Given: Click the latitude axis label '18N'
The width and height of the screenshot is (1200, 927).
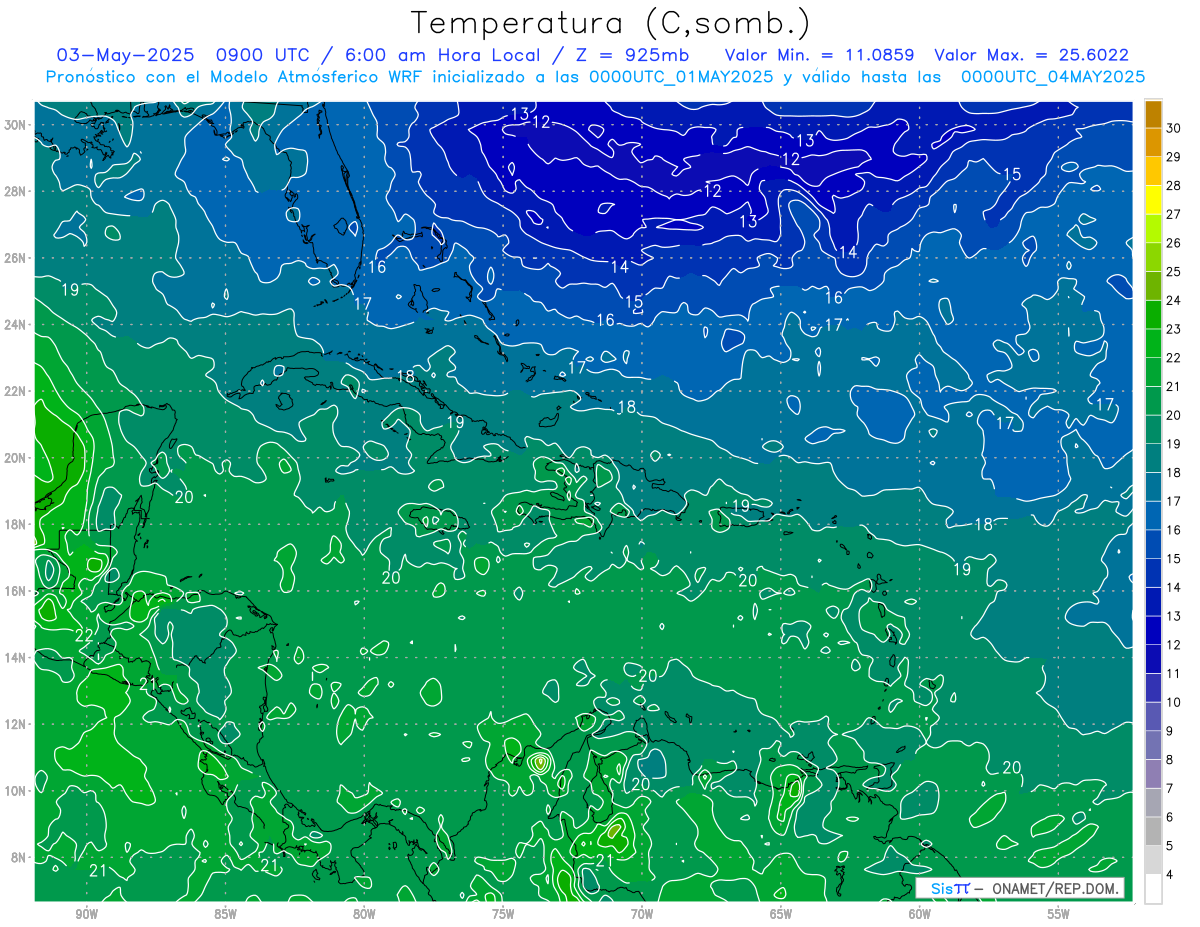Looking at the screenshot, I should click(16, 524).
